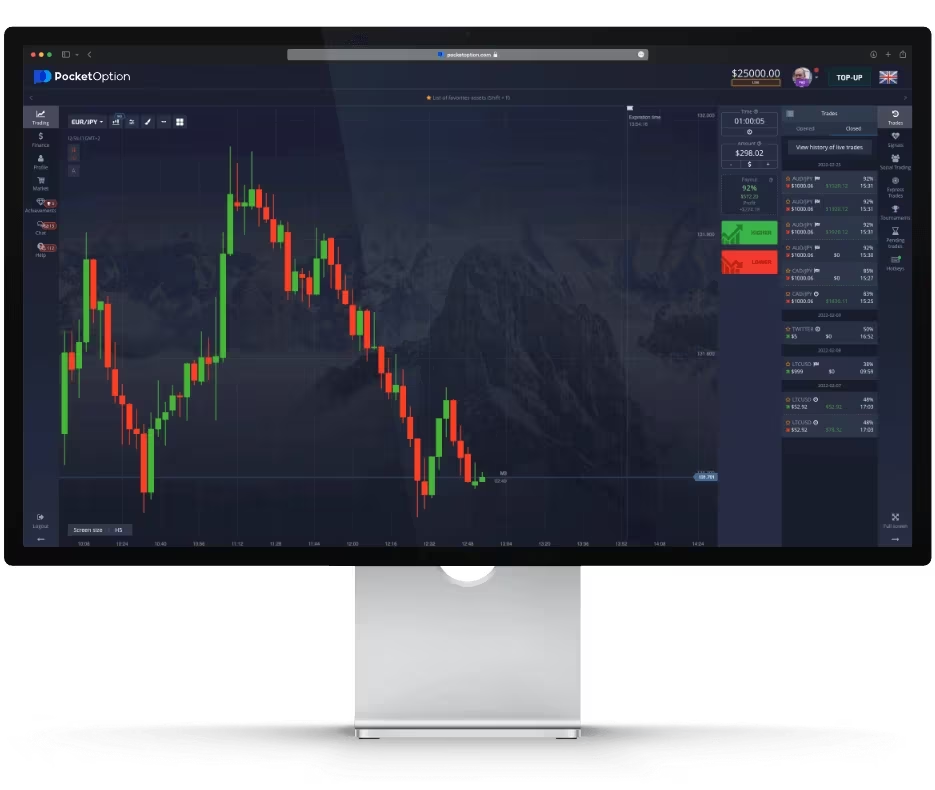Click the green HIGHER button

(750, 233)
